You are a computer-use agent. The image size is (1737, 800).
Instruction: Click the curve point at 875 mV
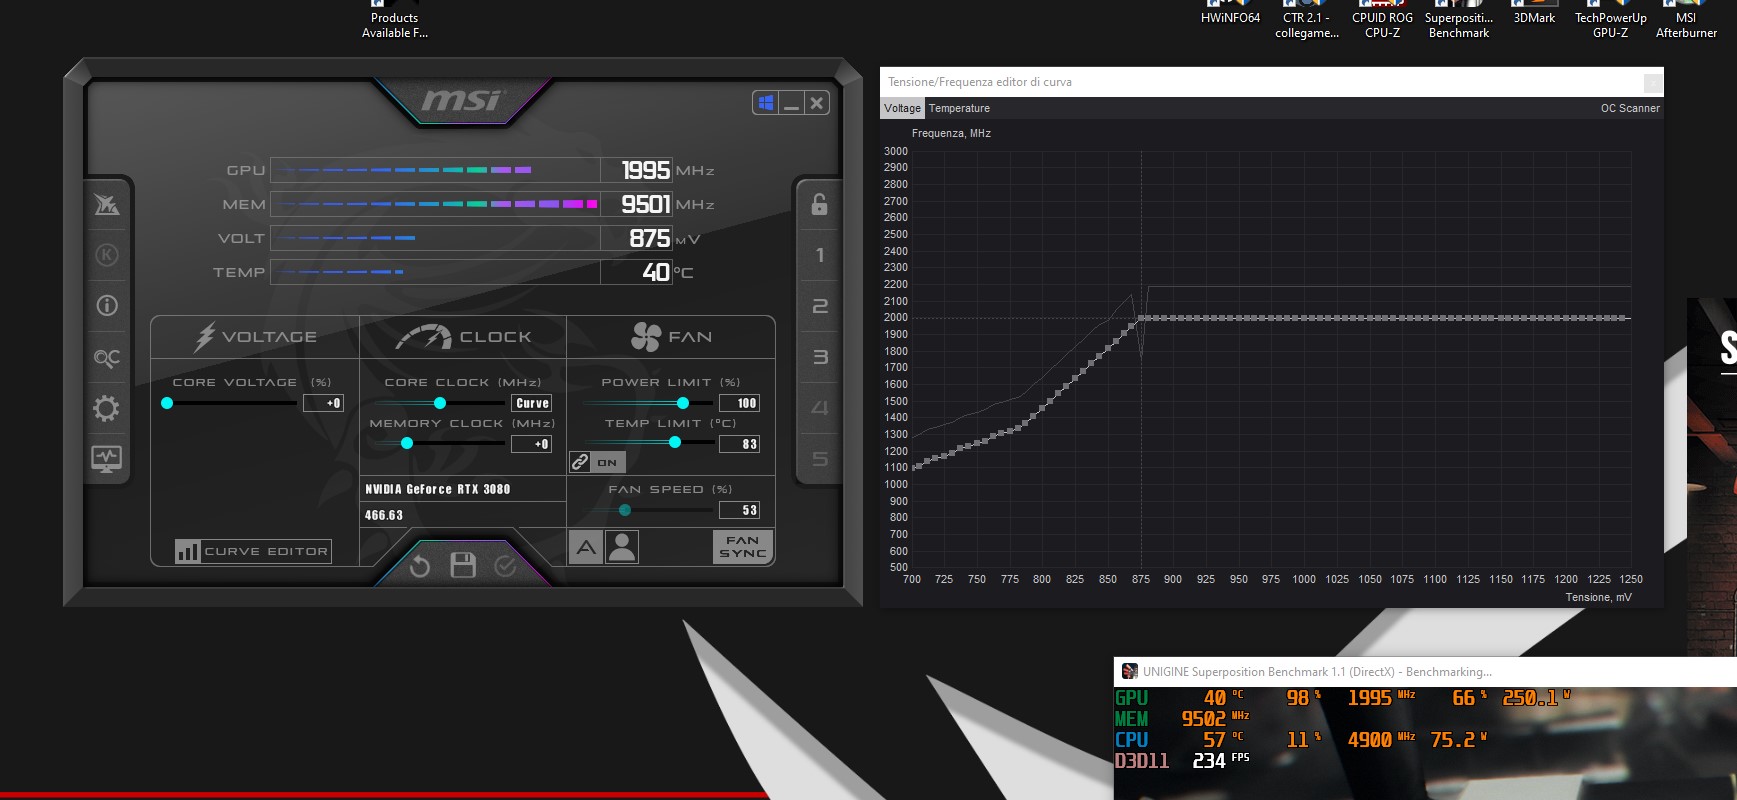point(1141,318)
